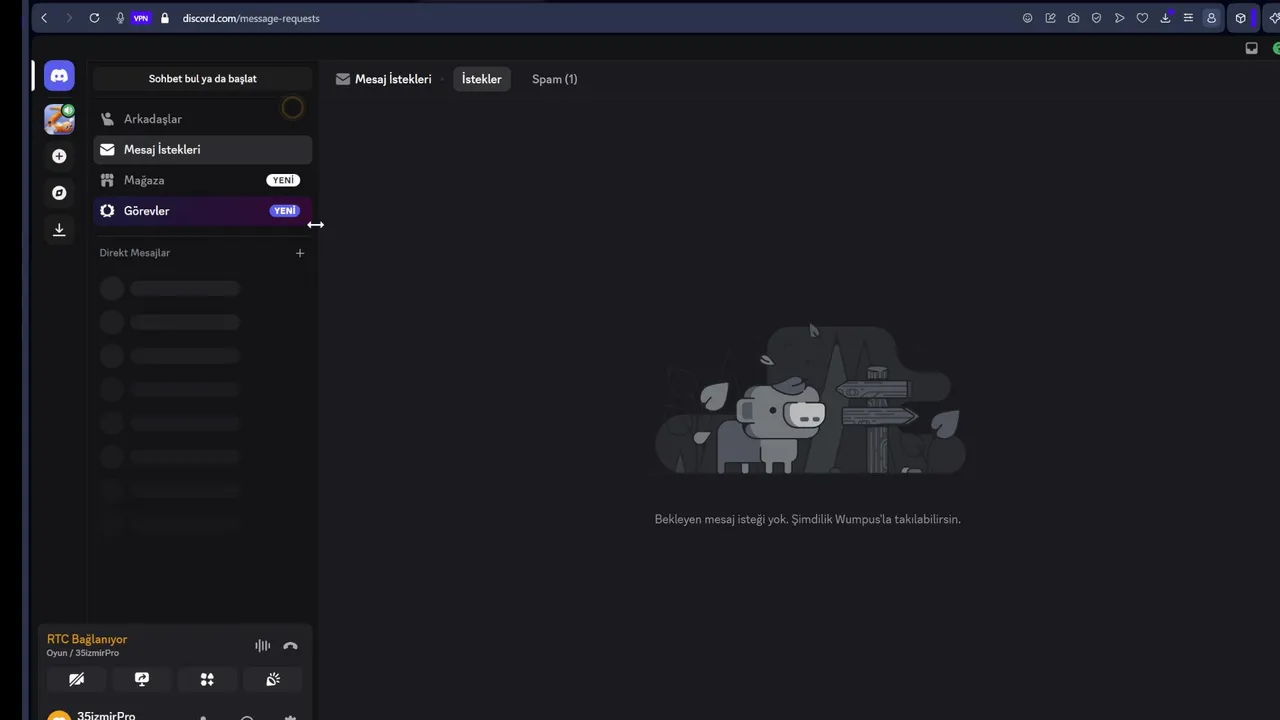Reload the page with the refresh icon
The width and height of the screenshot is (1280, 720).
point(94,18)
